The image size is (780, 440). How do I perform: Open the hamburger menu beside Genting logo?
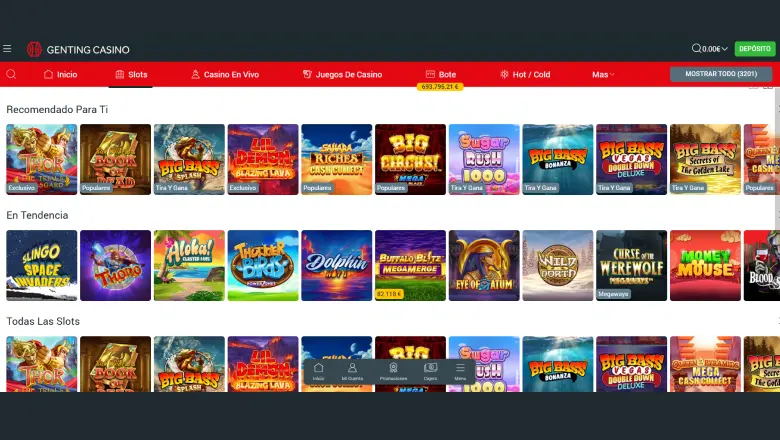coord(7,49)
